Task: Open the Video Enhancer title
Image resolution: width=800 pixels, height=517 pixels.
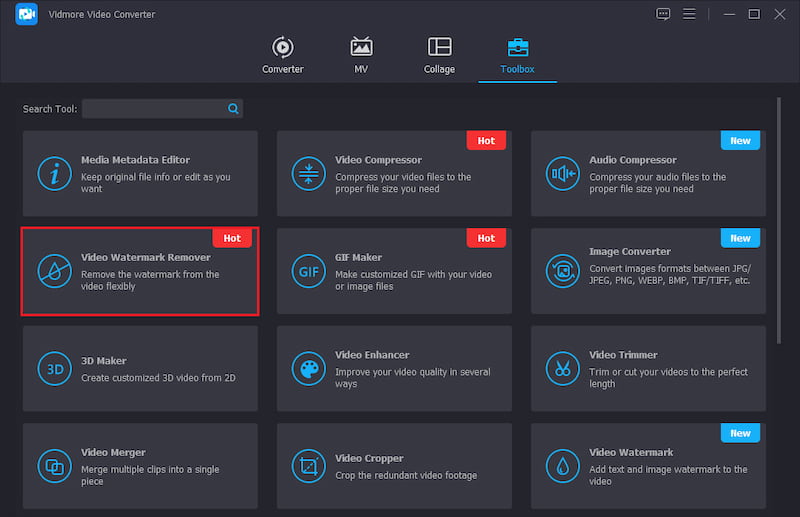Action: pos(372,355)
